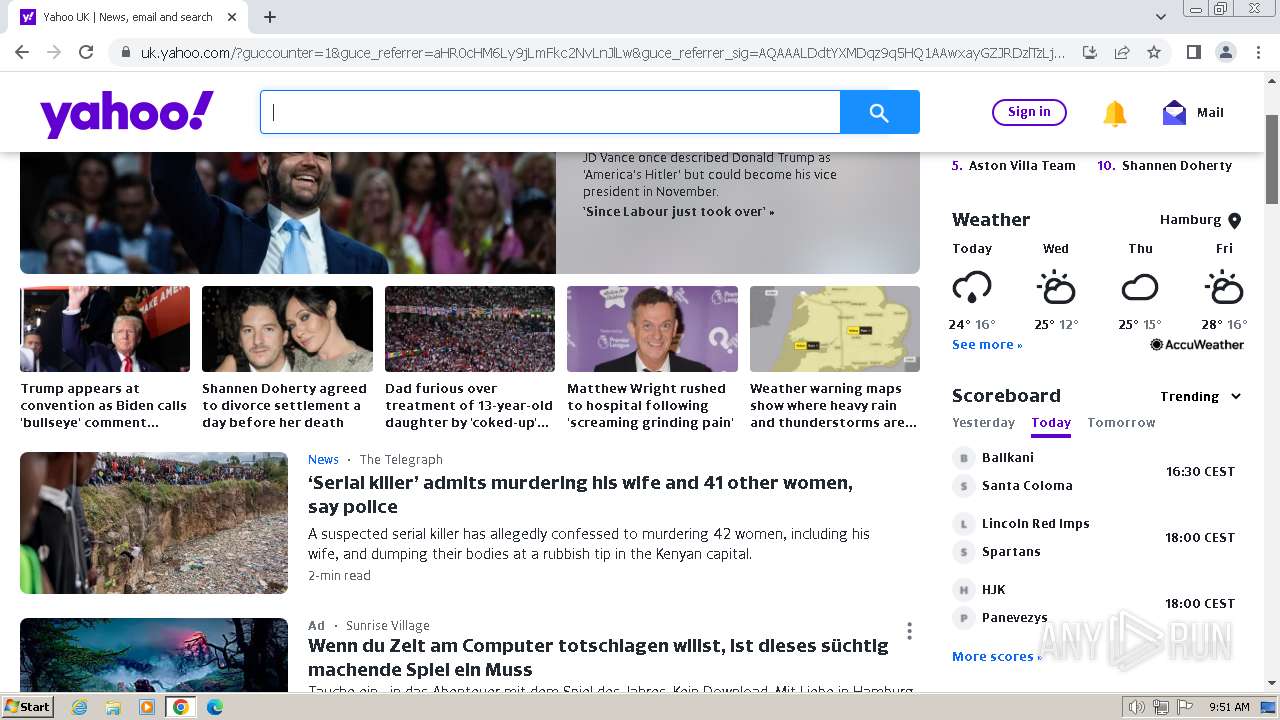1280x720 pixels.
Task: Open the More scores link
Action: tap(997, 657)
